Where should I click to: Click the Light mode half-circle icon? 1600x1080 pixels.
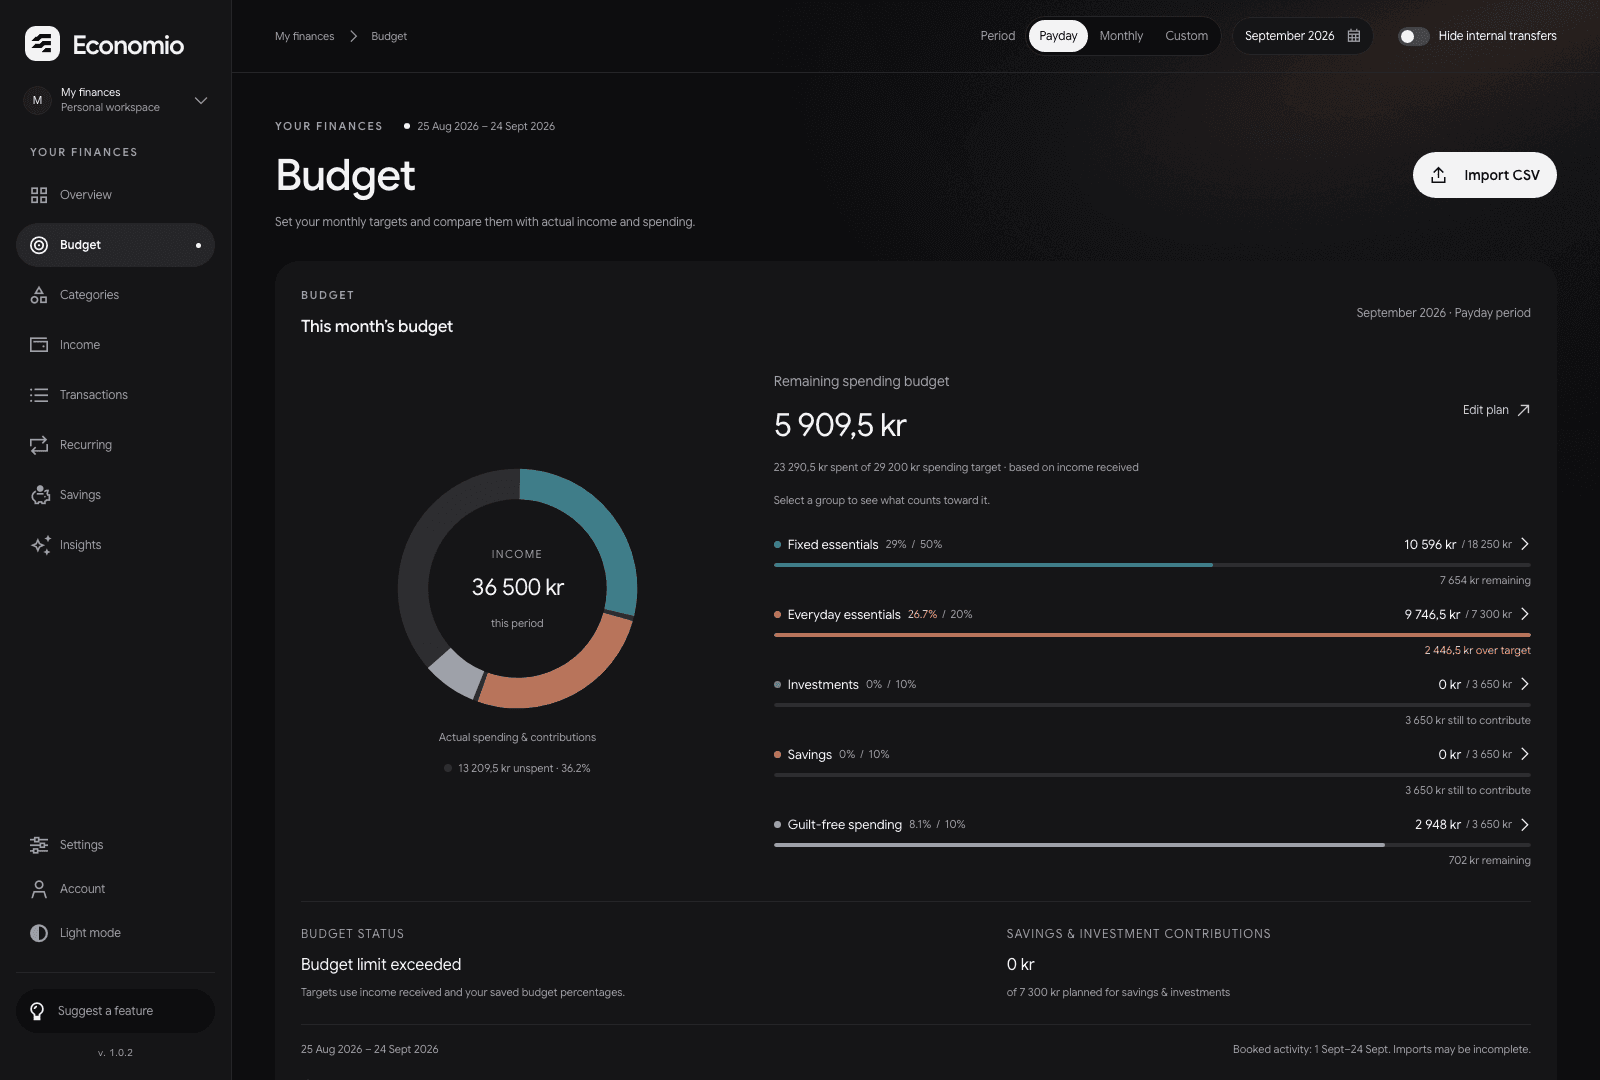click(39, 933)
